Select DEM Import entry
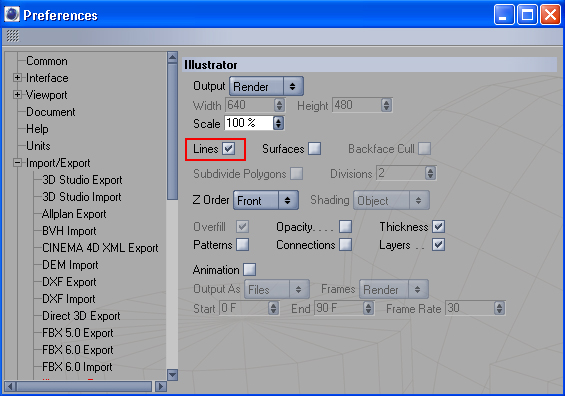Image resolution: width=565 pixels, height=396 pixels. [70, 265]
